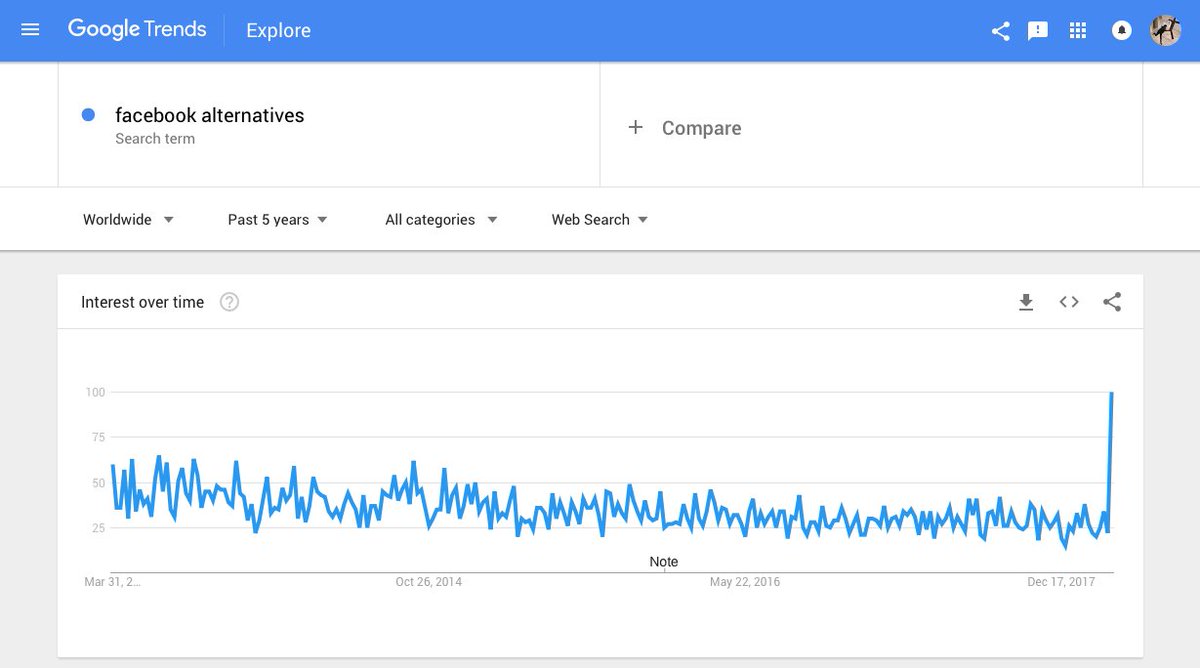Click the 100 y-axis label
The height and width of the screenshot is (668, 1200).
click(x=95, y=392)
